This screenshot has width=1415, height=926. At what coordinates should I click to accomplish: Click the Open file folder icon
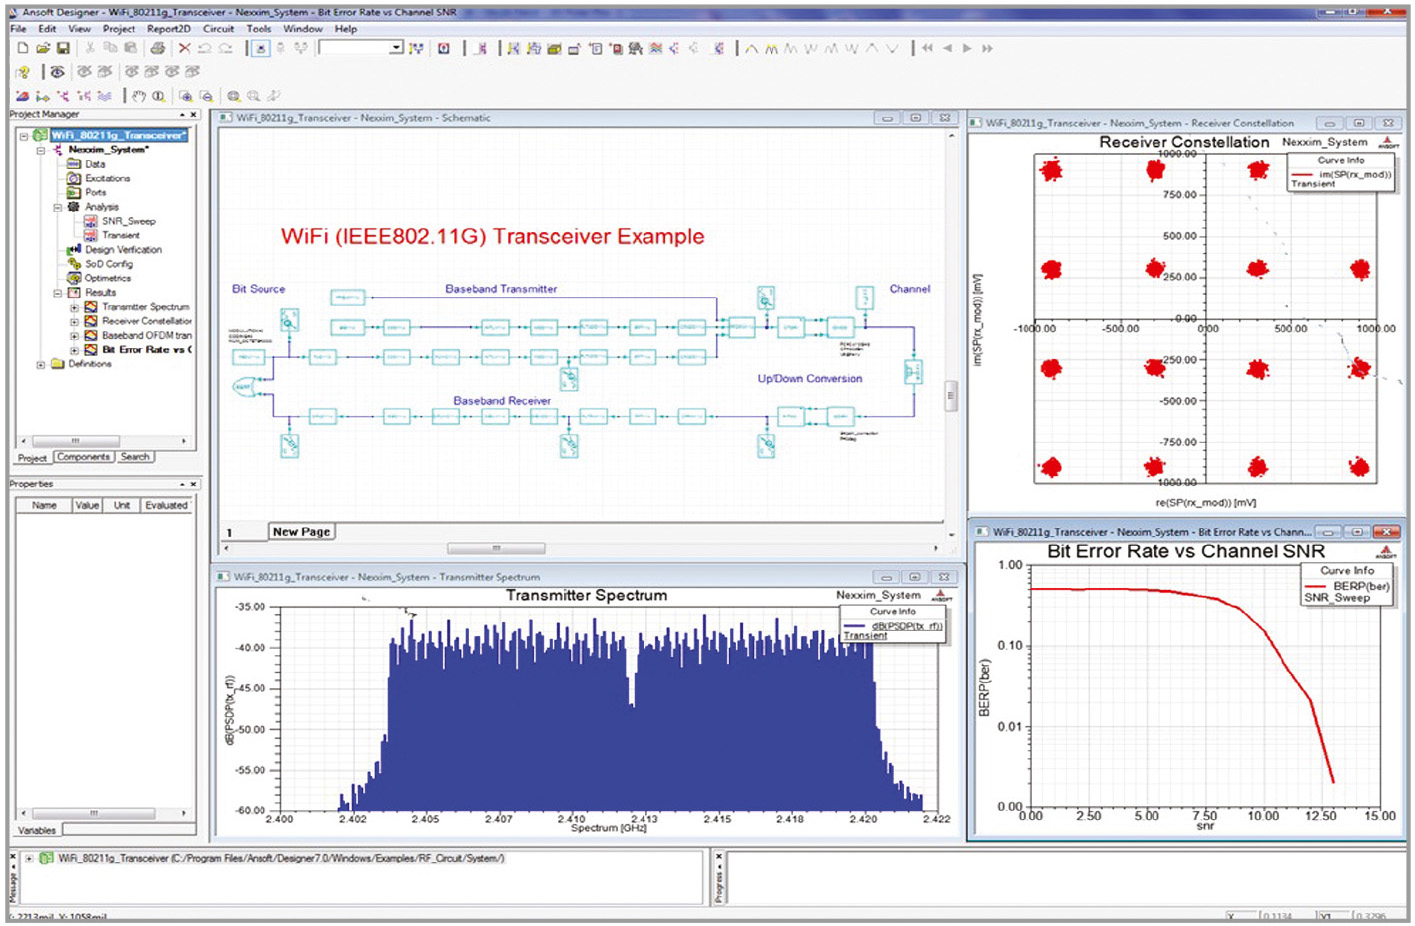pyautogui.click(x=43, y=48)
